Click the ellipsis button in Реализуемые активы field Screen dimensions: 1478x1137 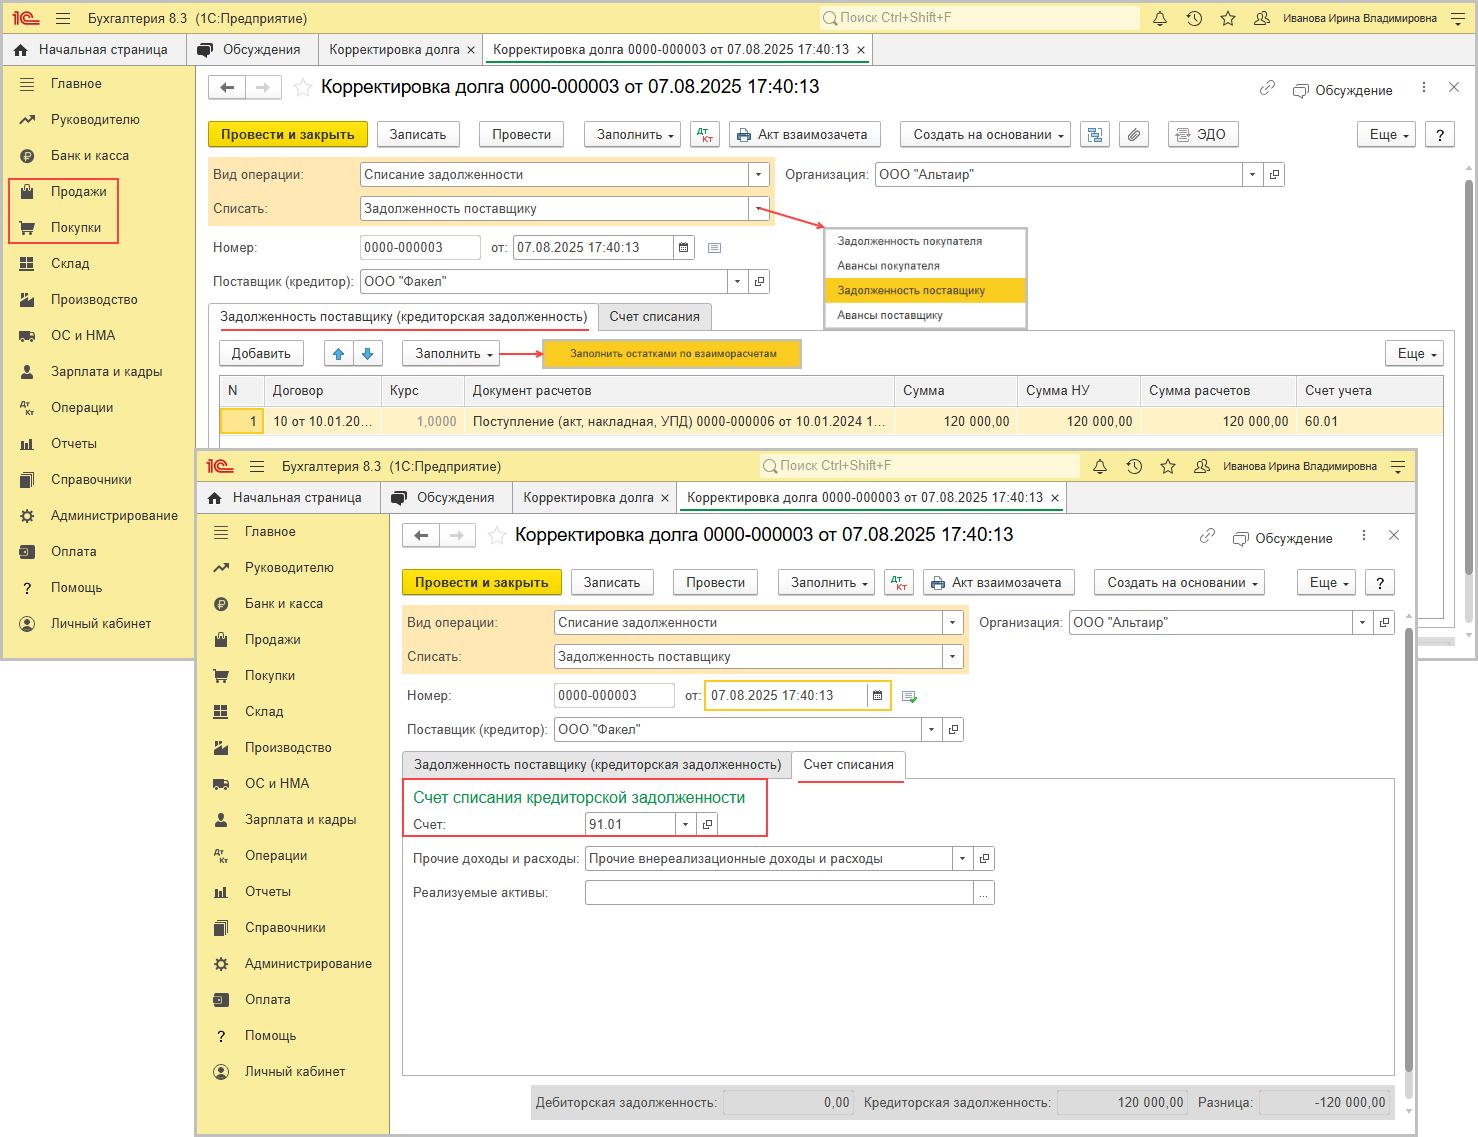[x=984, y=893]
